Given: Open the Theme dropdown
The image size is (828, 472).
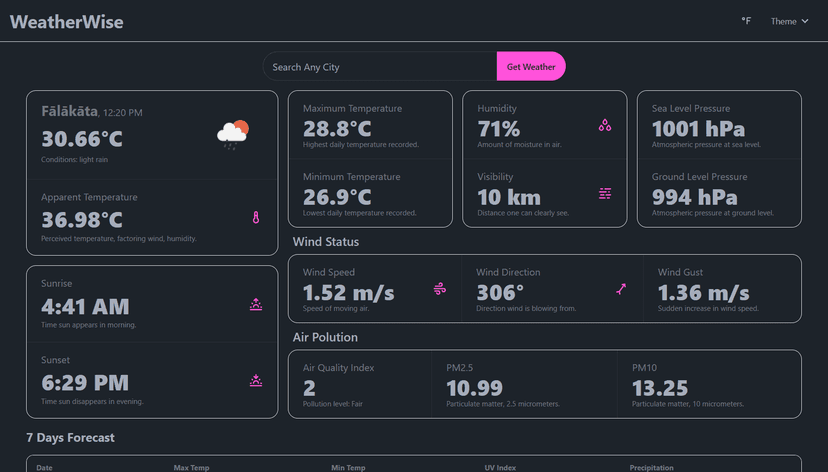Looking at the screenshot, I should [789, 21].
